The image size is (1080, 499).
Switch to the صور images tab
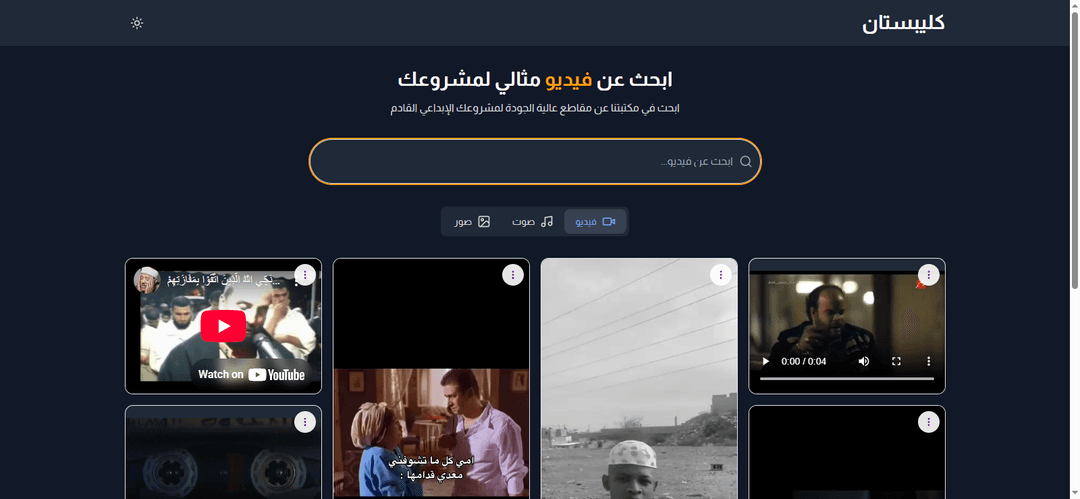(x=472, y=222)
